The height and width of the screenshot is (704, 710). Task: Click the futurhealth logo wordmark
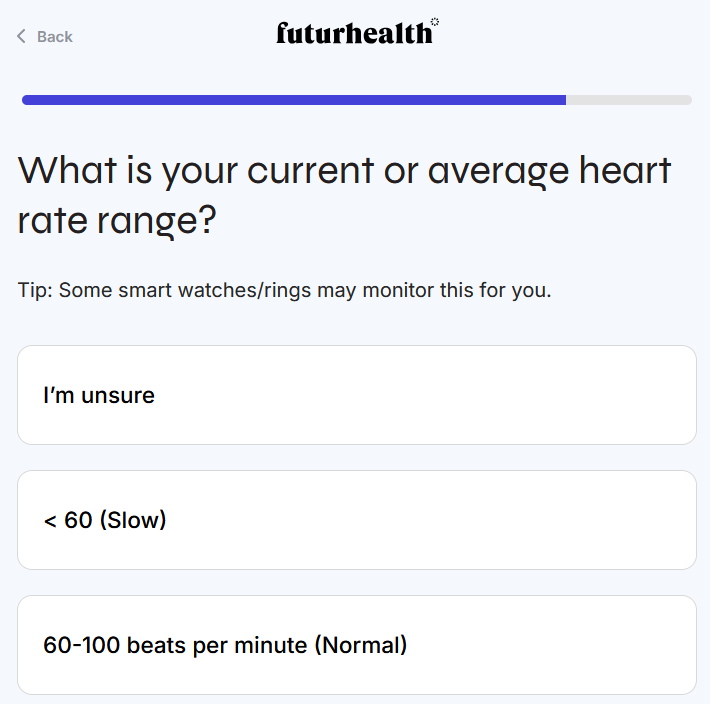(354, 34)
